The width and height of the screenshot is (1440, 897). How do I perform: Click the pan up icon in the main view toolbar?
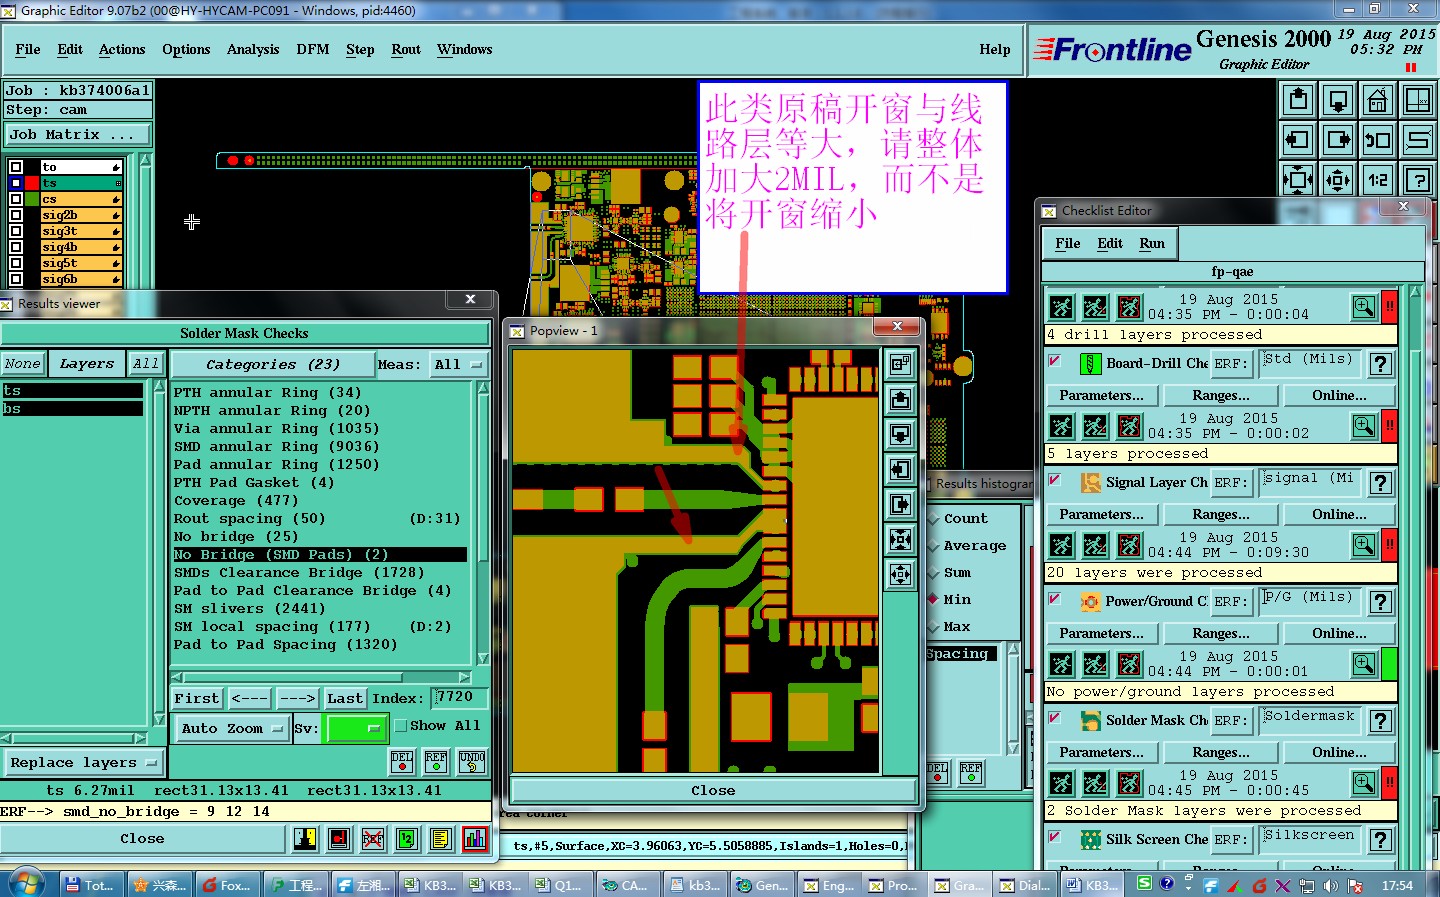tap(1298, 100)
